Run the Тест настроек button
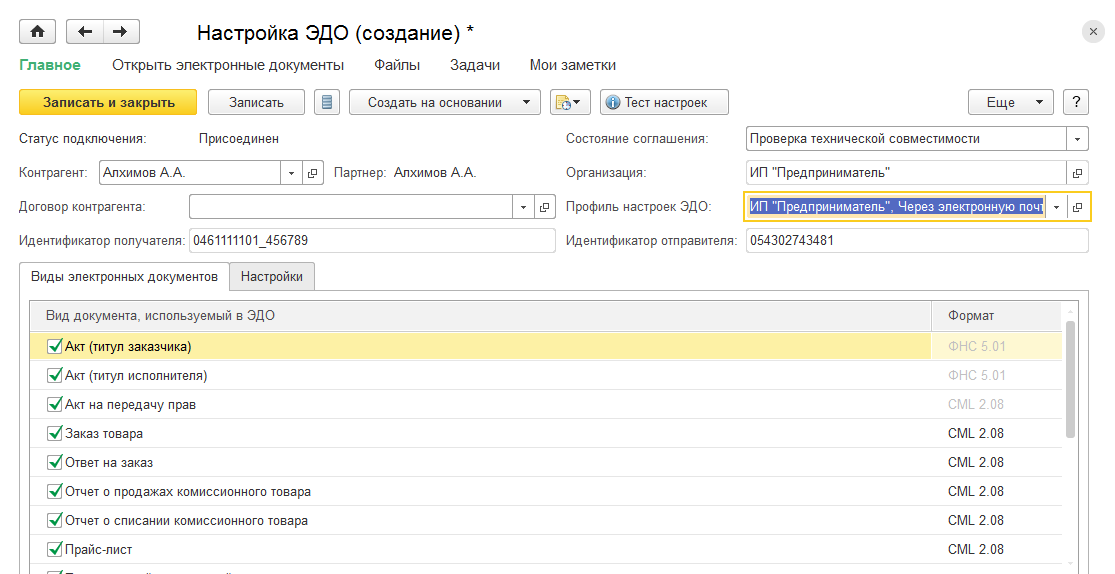Viewport: 1115px width, 574px height. point(664,102)
